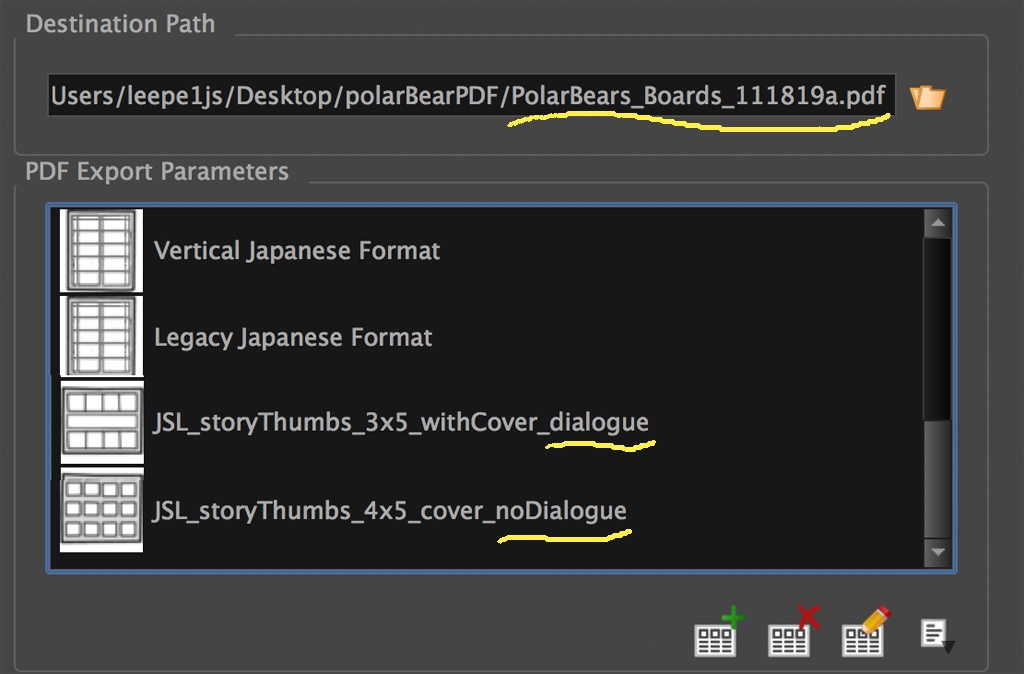This screenshot has height=674, width=1024.
Task: Click the 3x5 withCover layout thumbnail
Action: pyautogui.click(x=101, y=424)
